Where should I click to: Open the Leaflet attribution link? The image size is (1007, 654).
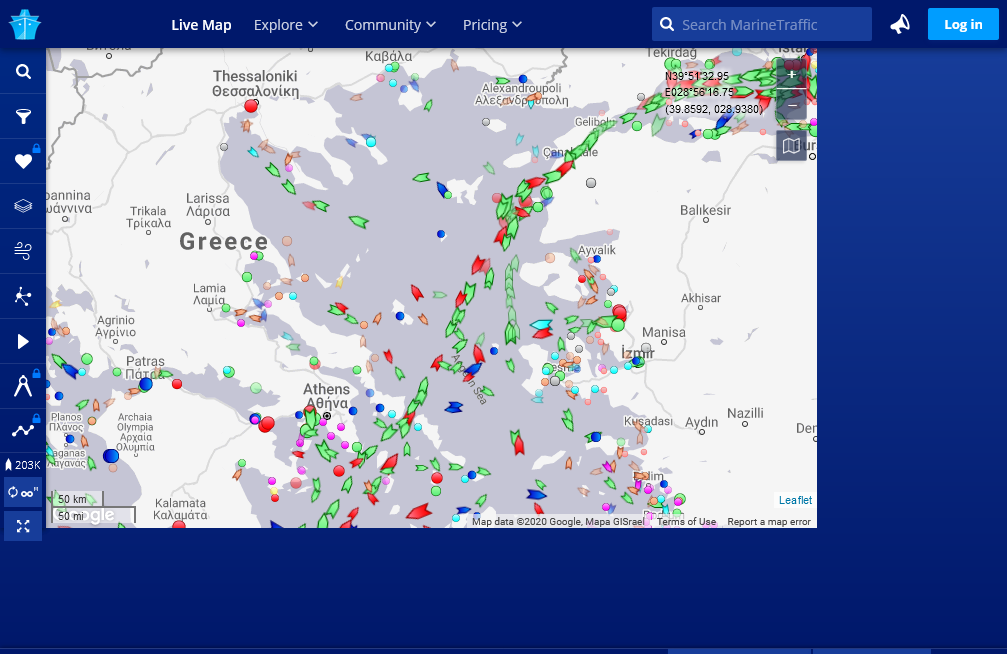pyautogui.click(x=795, y=500)
